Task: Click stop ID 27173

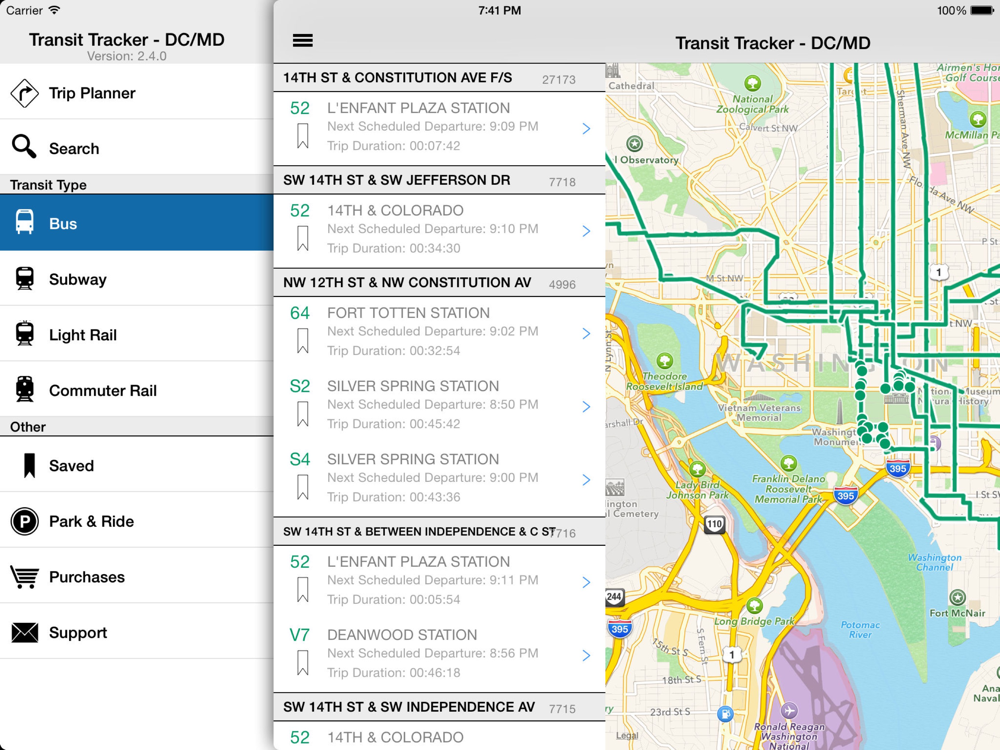Action: tap(559, 80)
